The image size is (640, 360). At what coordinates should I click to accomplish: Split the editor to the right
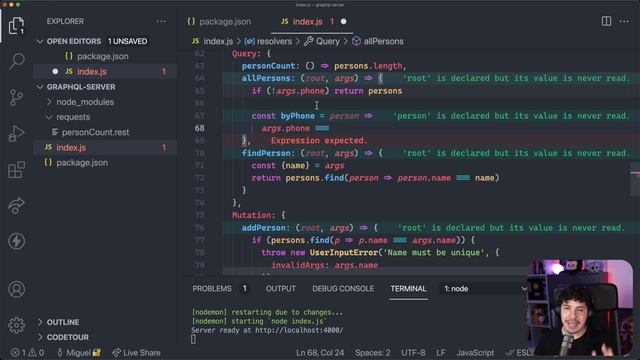click(606, 21)
